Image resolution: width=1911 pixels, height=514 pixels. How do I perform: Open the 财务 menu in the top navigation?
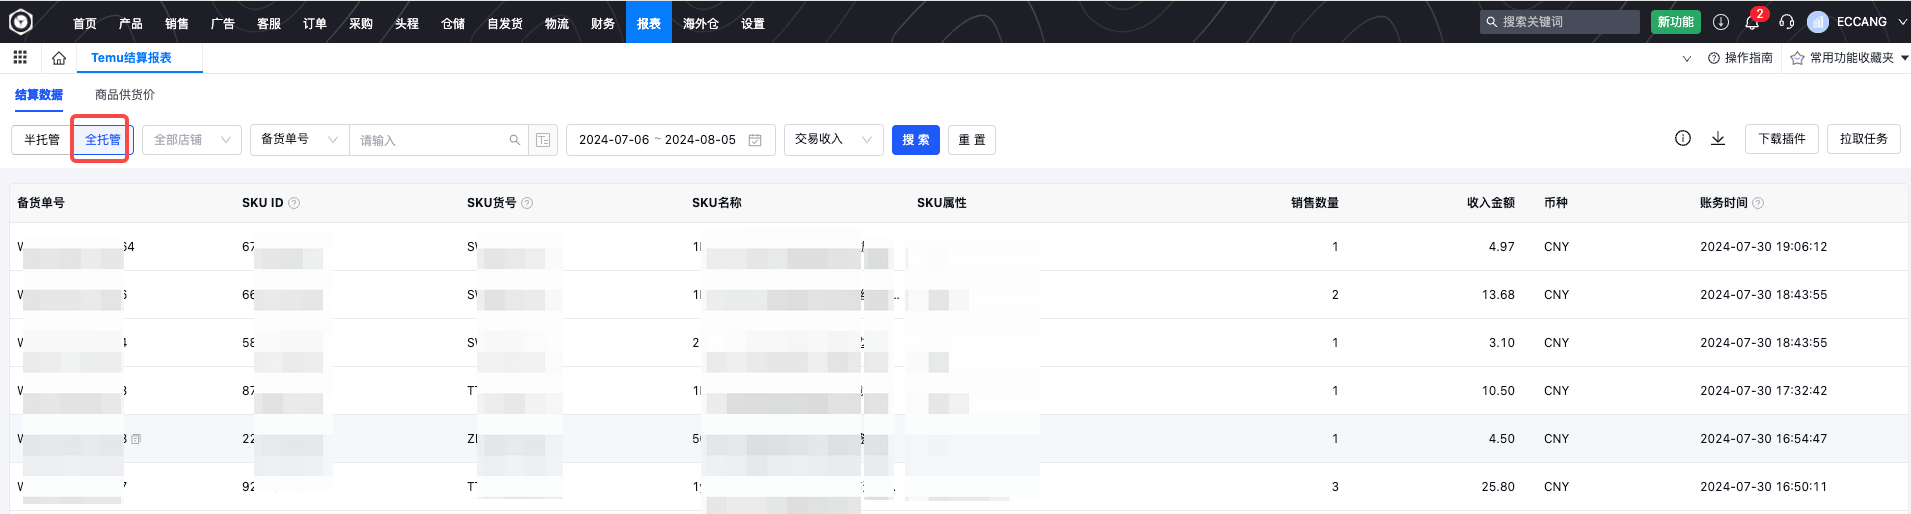pos(603,23)
